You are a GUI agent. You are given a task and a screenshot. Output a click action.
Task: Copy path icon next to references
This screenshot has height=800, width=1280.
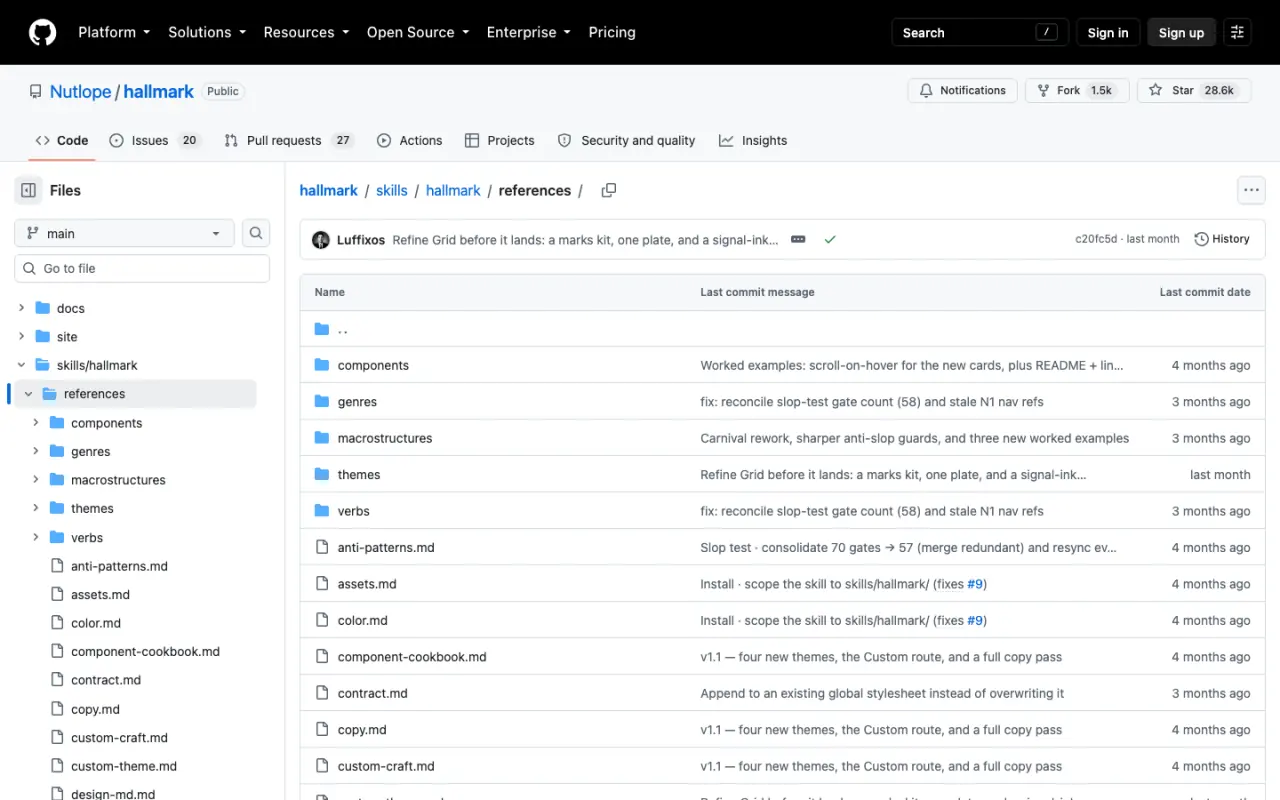pos(608,190)
